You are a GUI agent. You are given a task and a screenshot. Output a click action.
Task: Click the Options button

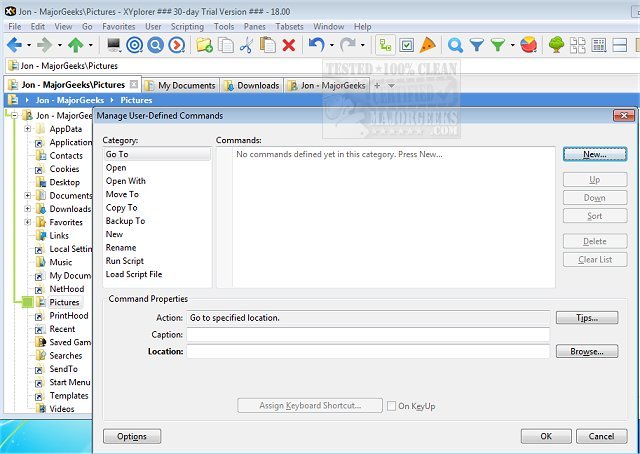coord(132,436)
